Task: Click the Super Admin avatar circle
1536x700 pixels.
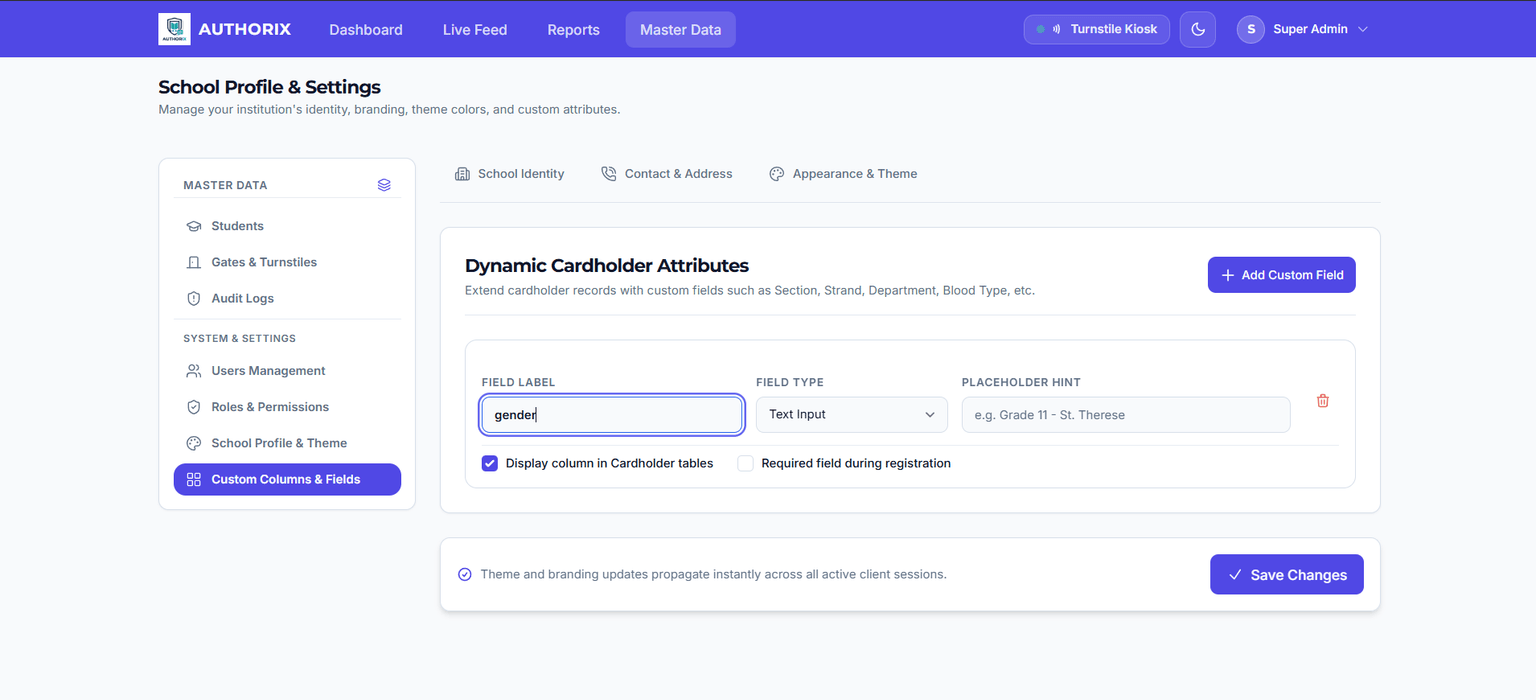Action: pyautogui.click(x=1251, y=29)
